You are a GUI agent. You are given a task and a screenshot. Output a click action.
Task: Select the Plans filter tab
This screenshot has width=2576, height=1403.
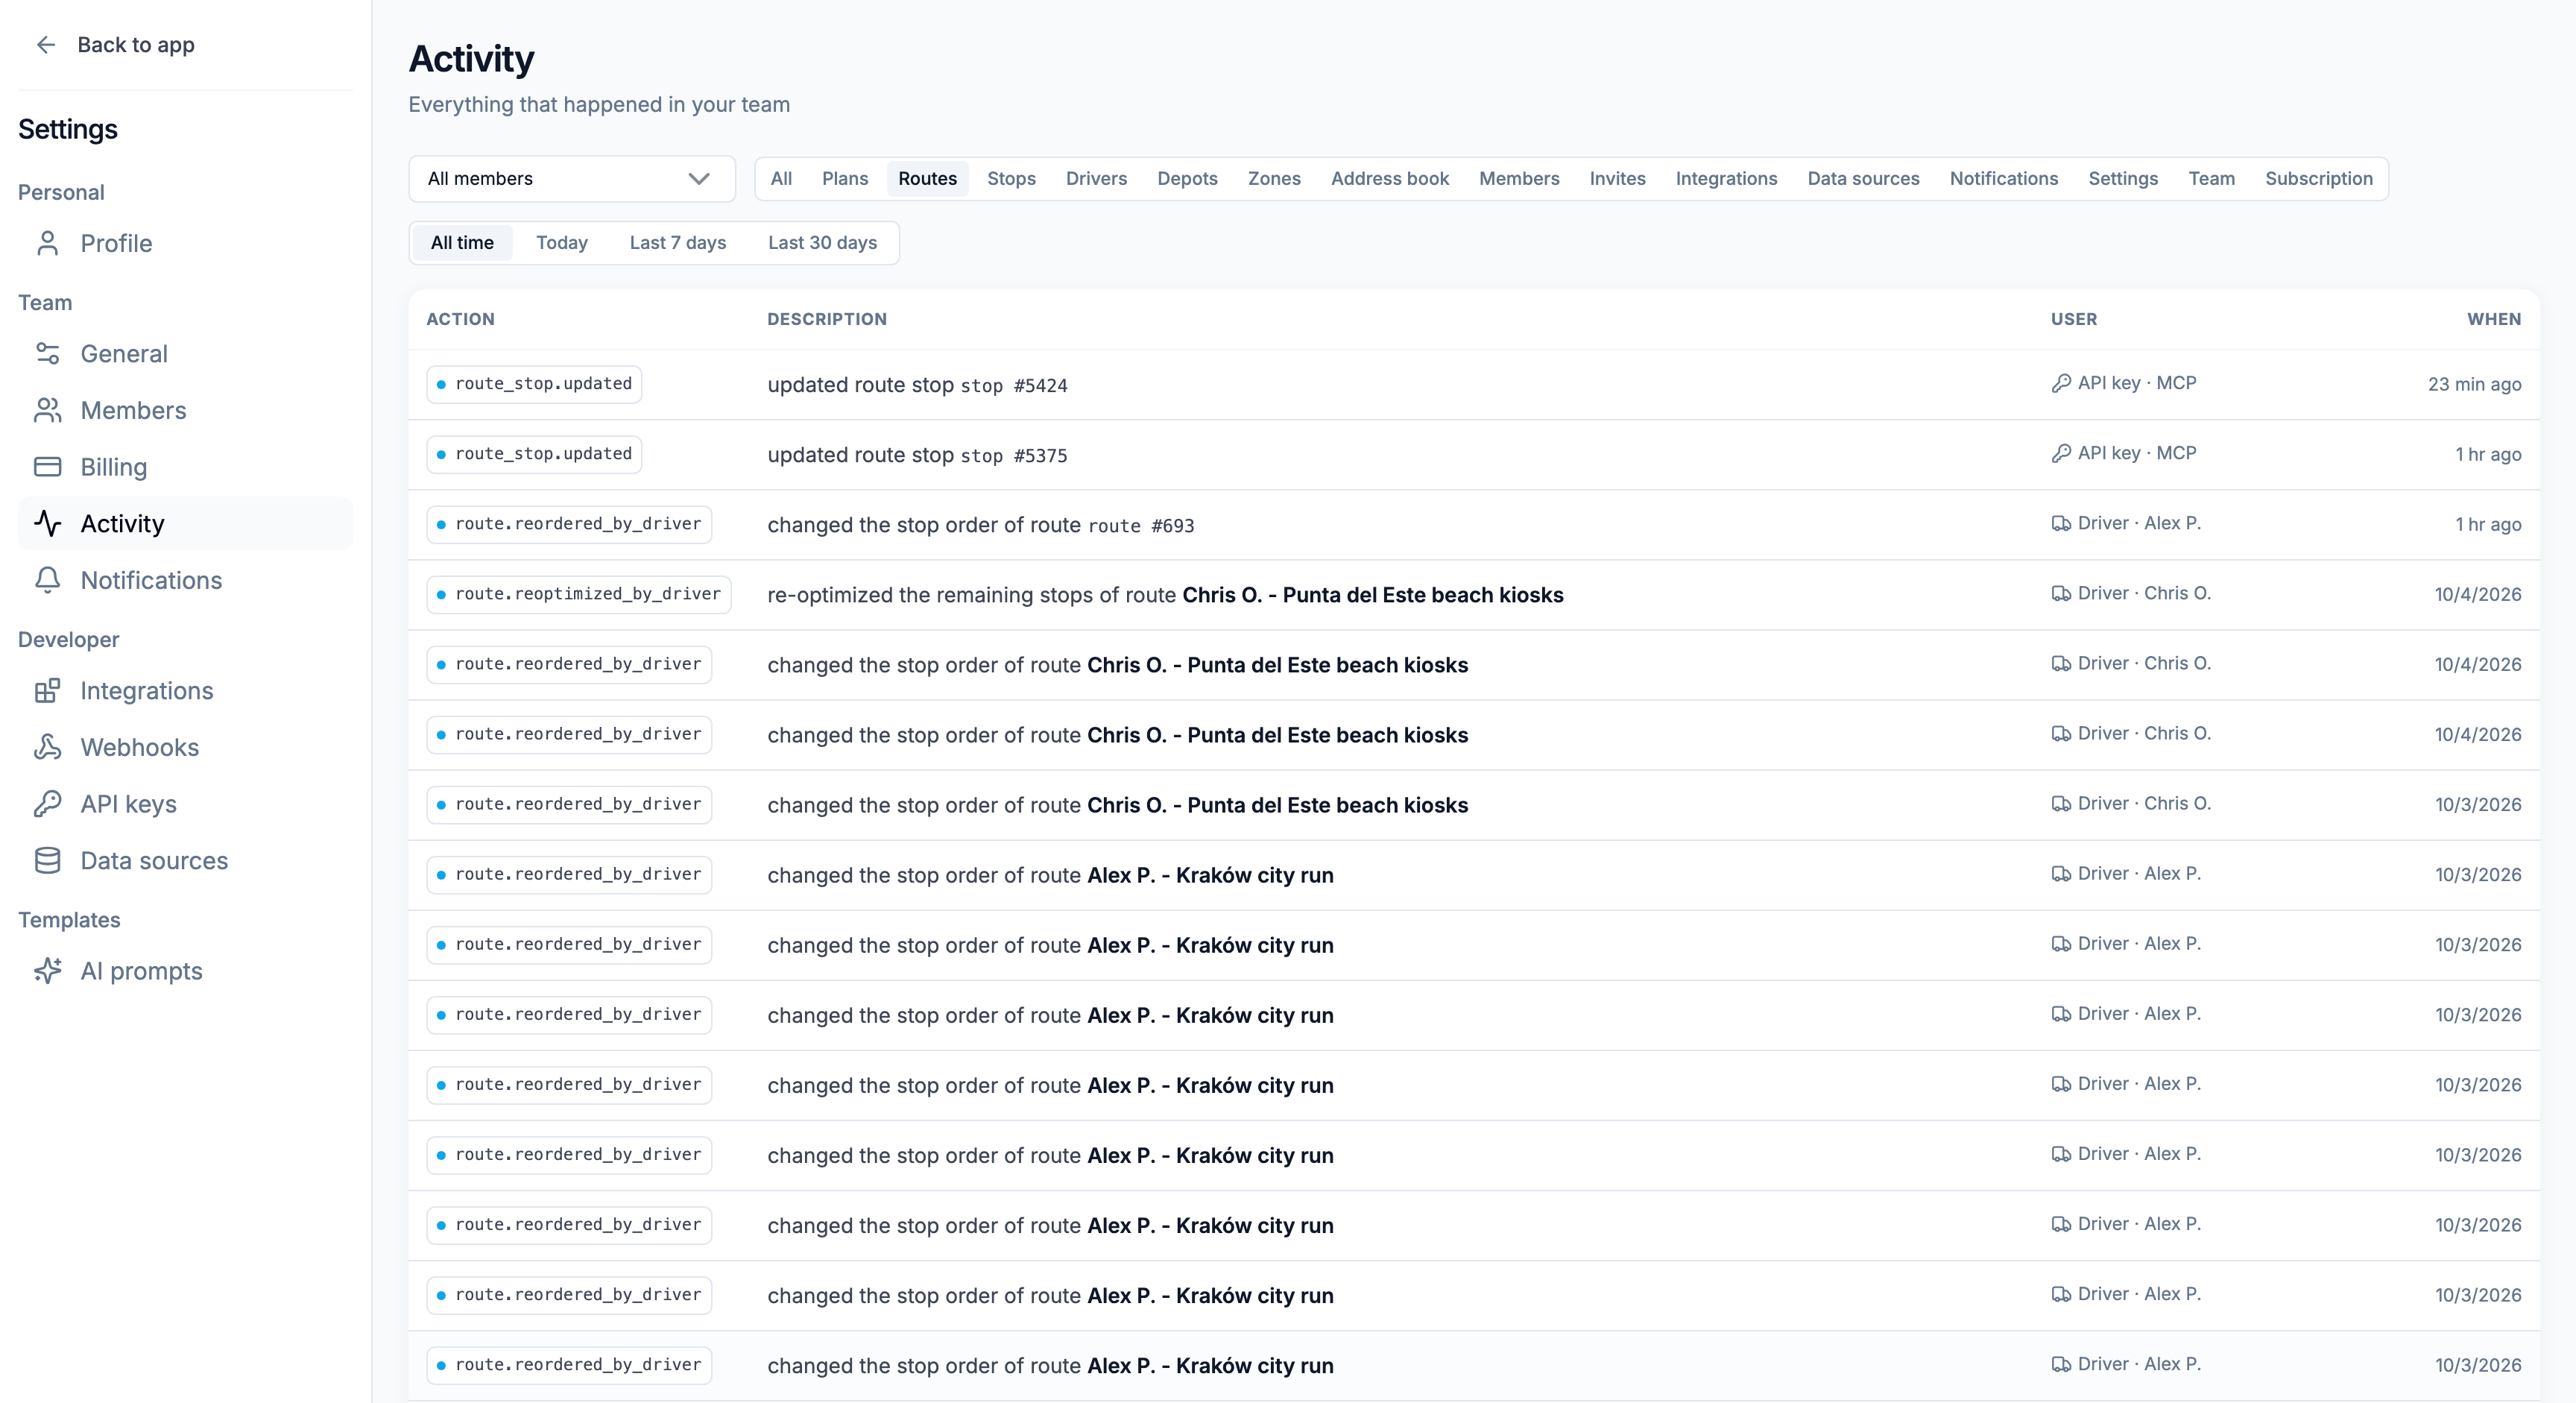[845, 179]
